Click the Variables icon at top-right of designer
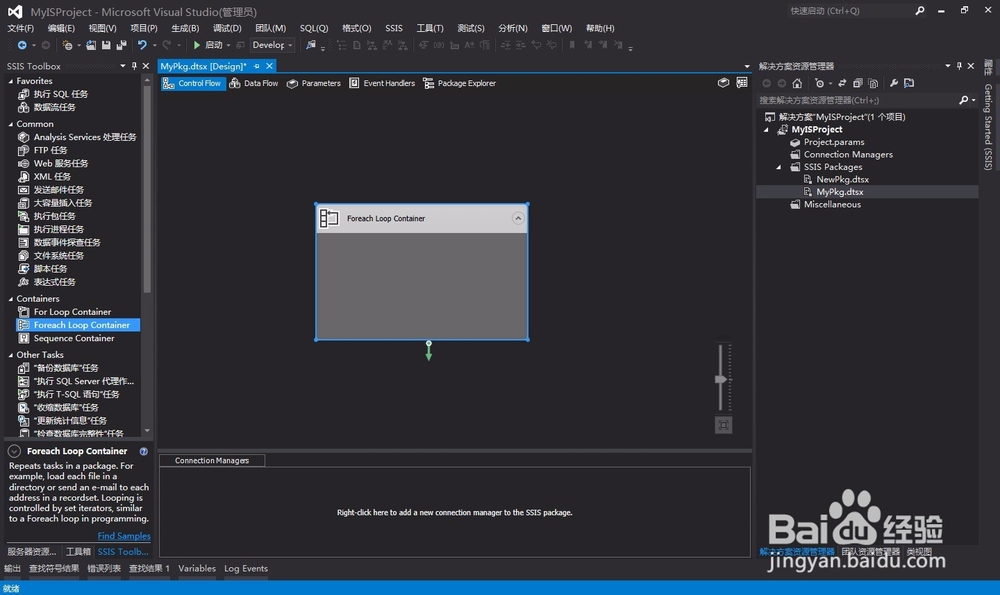The width and height of the screenshot is (1000, 595). pos(723,83)
